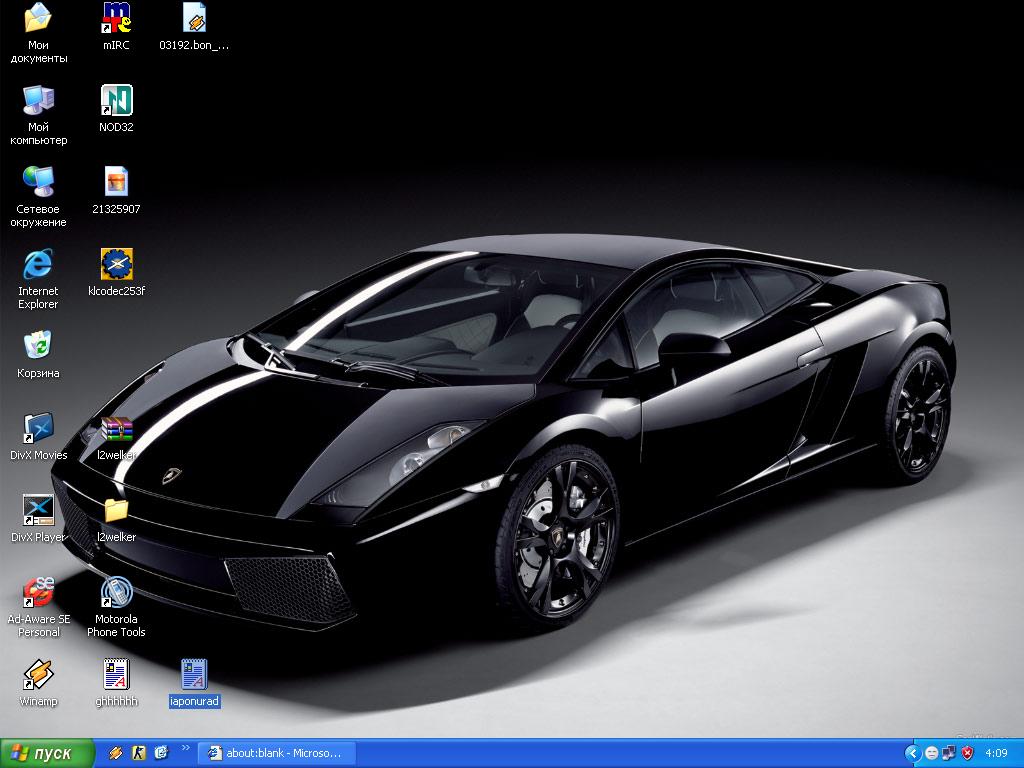Image resolution: width=1024 pixels, height=768 pixels.
Task: Select the l2welker folder icon
Action: click(x=116, y=511)
